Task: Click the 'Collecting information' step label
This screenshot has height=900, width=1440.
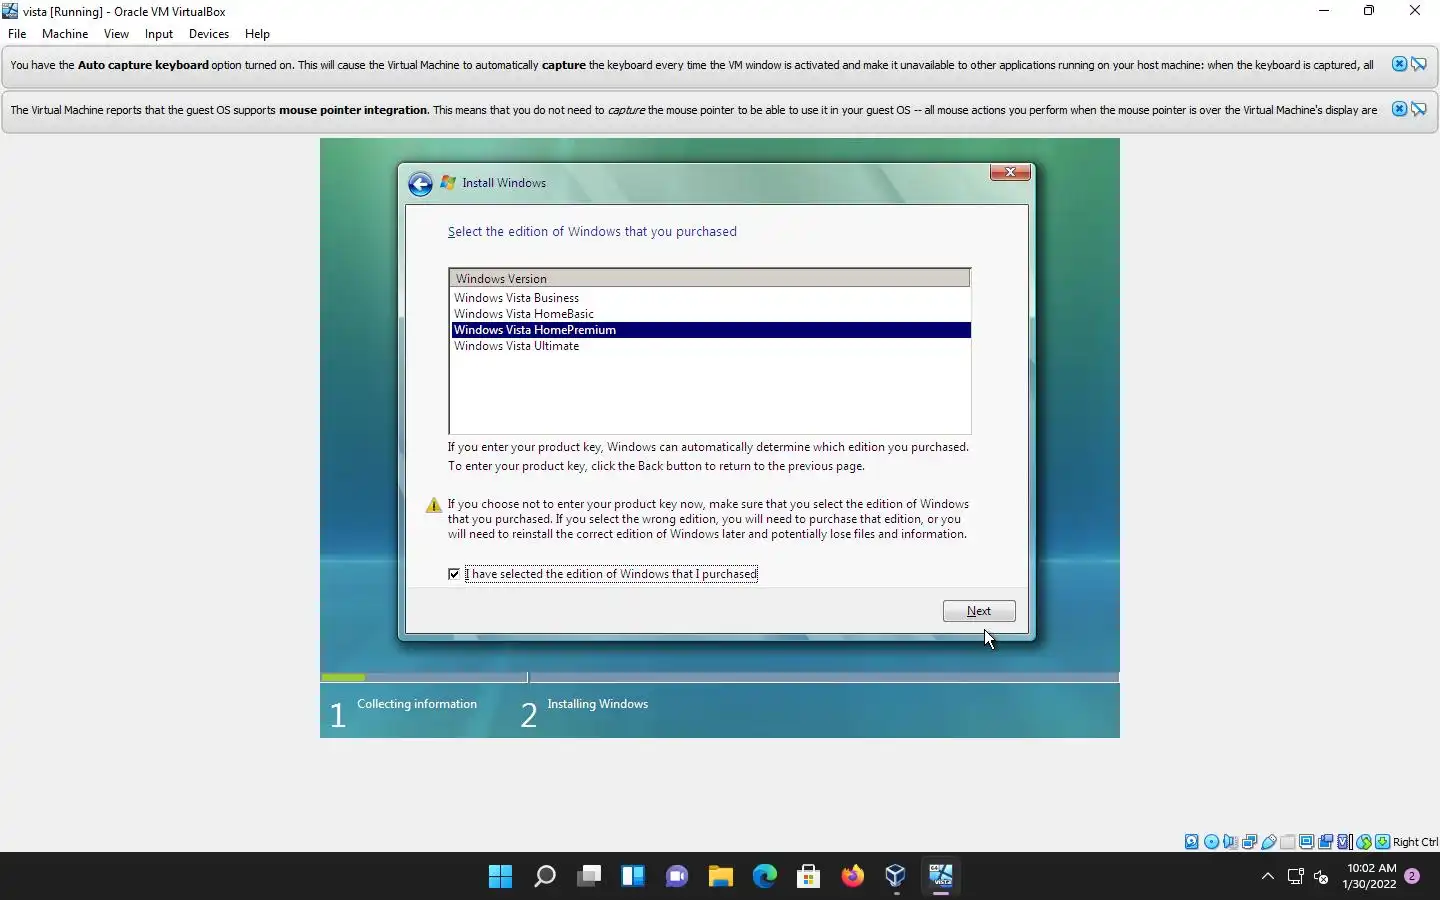Action: 417,704
